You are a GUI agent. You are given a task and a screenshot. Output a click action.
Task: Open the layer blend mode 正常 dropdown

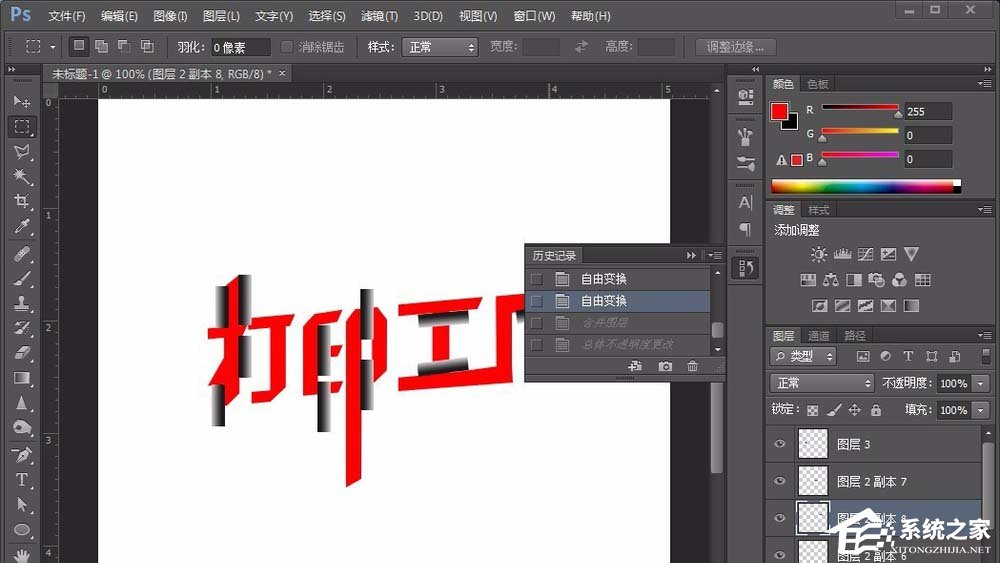coord(822,383)
